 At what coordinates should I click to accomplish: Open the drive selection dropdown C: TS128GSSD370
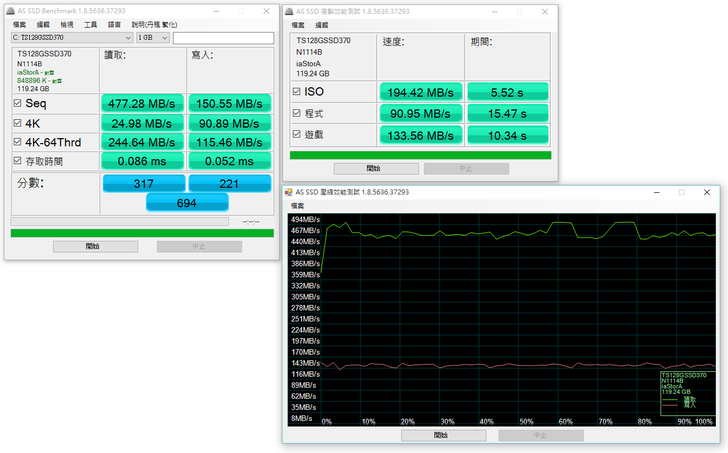70,38
